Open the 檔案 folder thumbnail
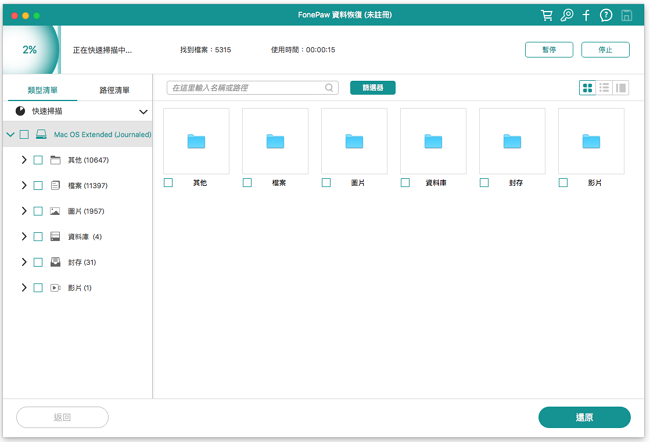This screenshot has width=650, height=442. coord(275,141)
